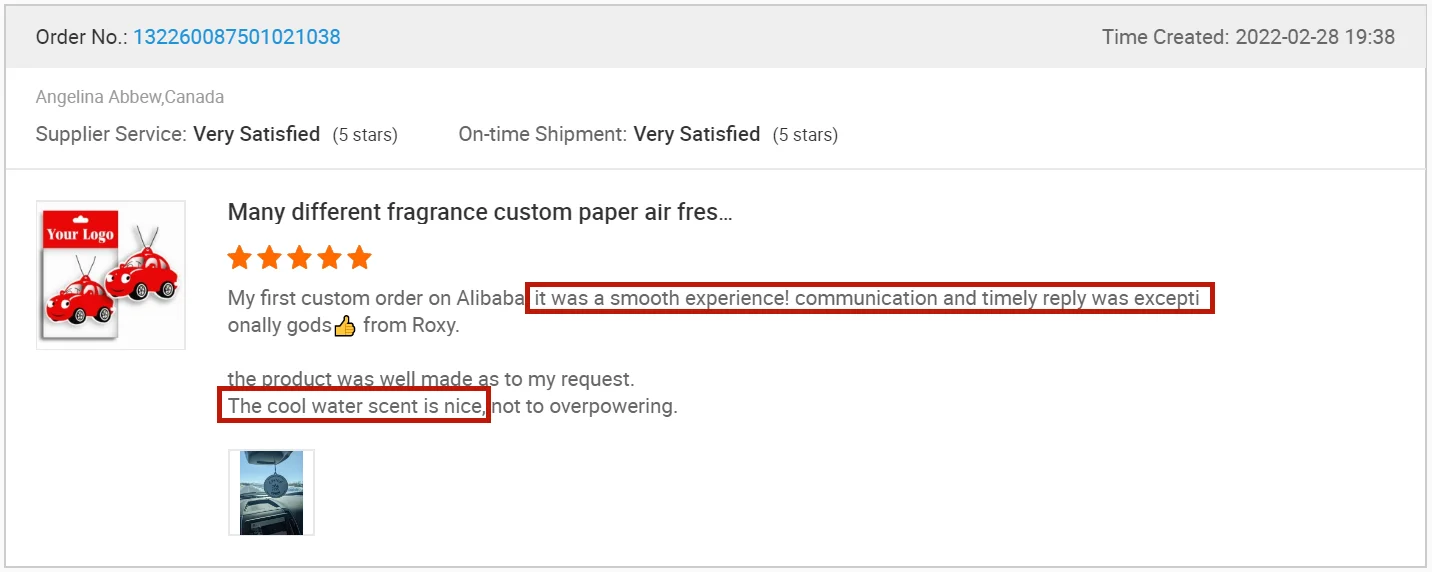Image resolution: width=1432 pixels, height=572 pixels.
Task: Click the thumbs up emoji in review
Action: point(345,326)
